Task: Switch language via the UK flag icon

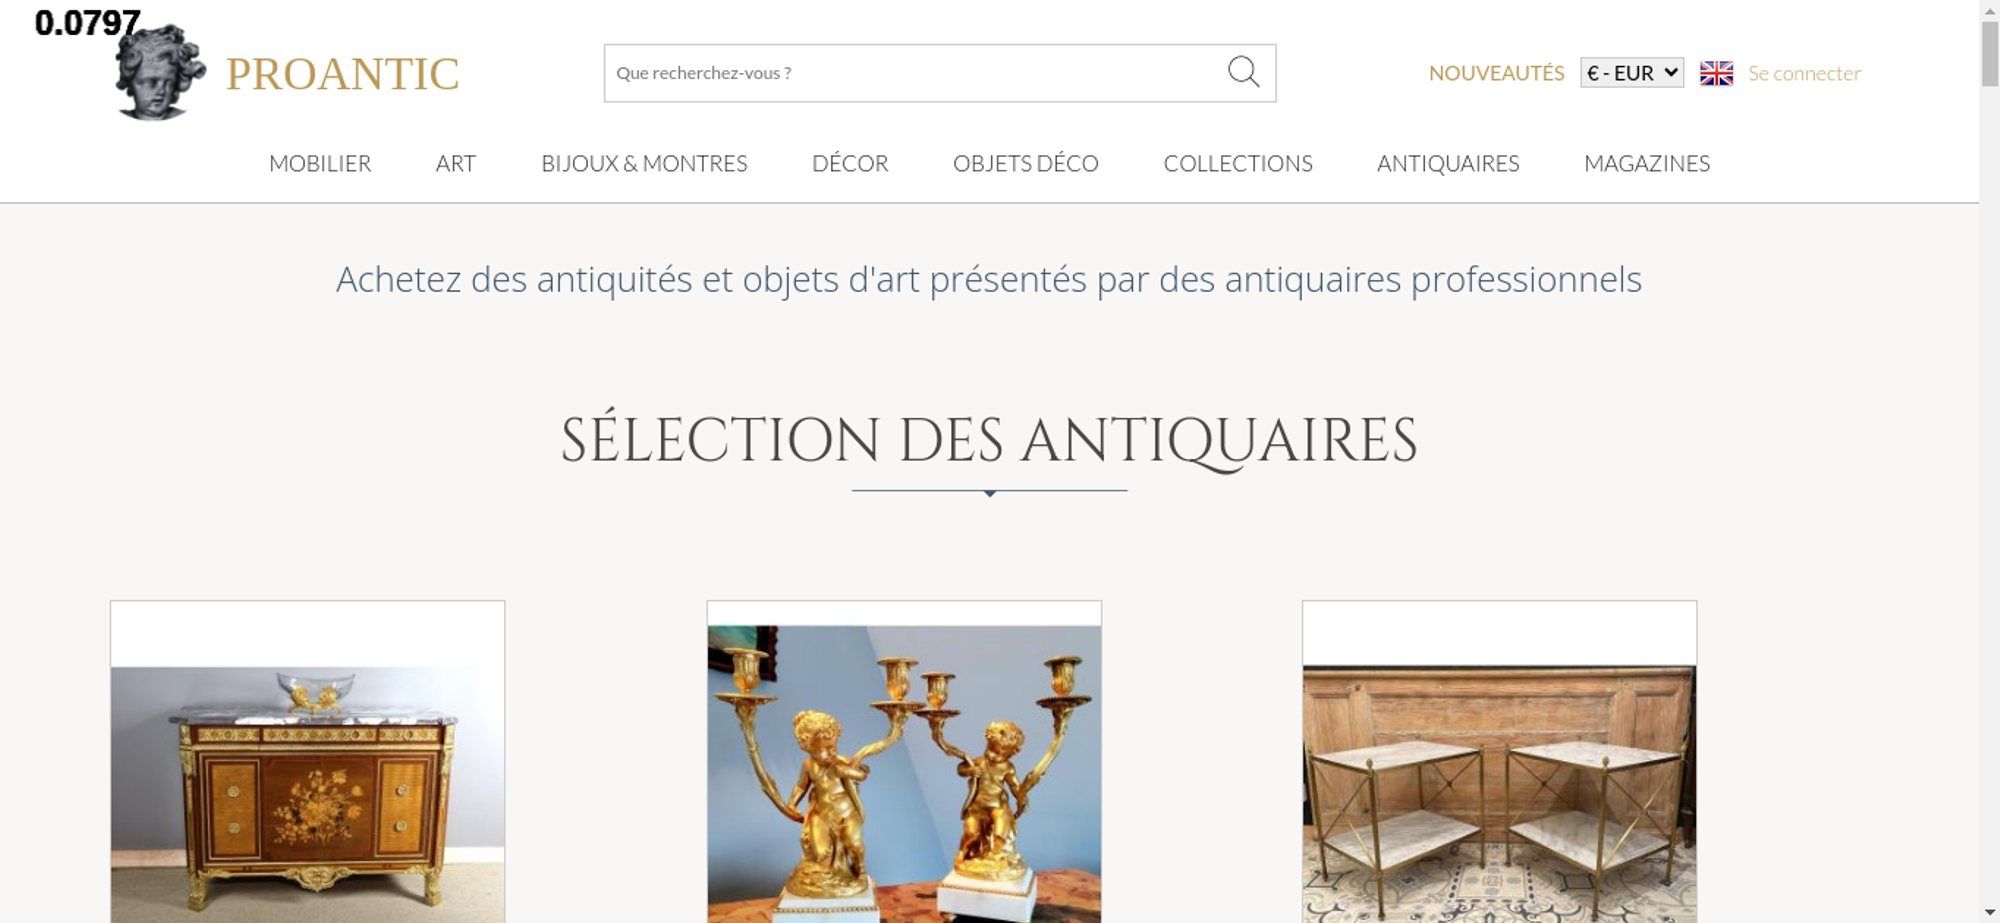Action: (x=1716, y=73)
